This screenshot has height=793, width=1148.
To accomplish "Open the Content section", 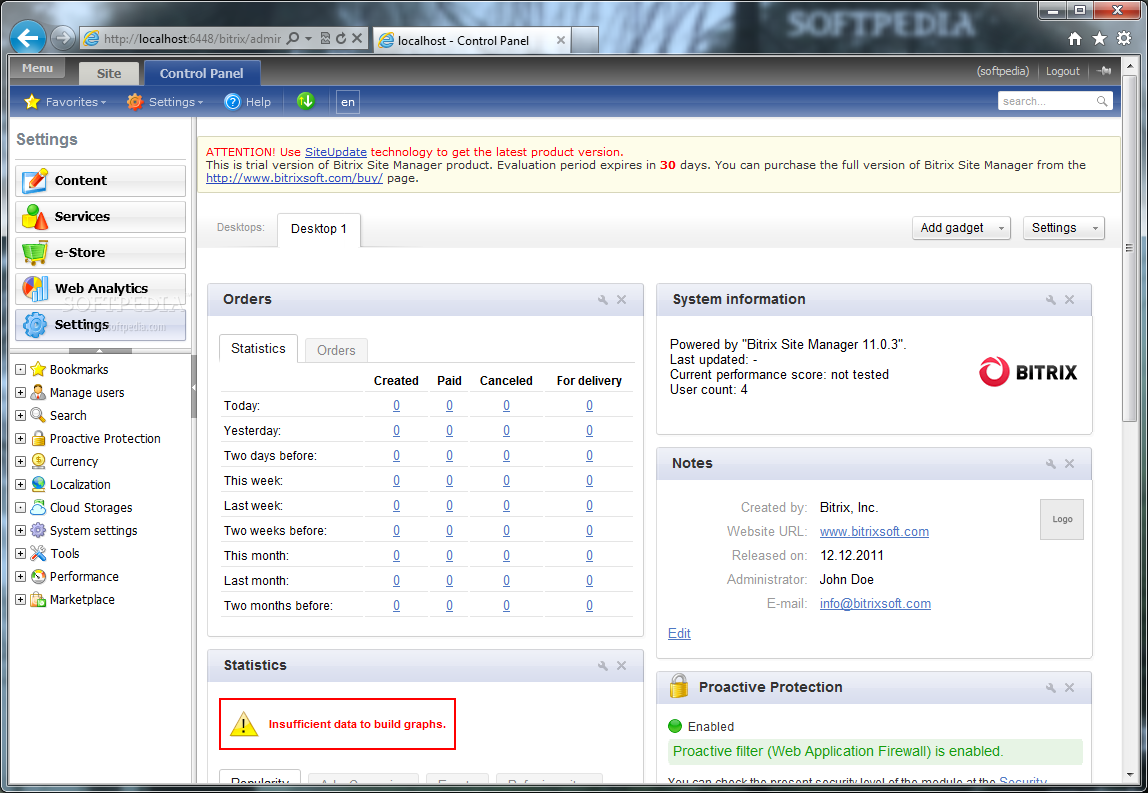I will click(x=100, y=180).
